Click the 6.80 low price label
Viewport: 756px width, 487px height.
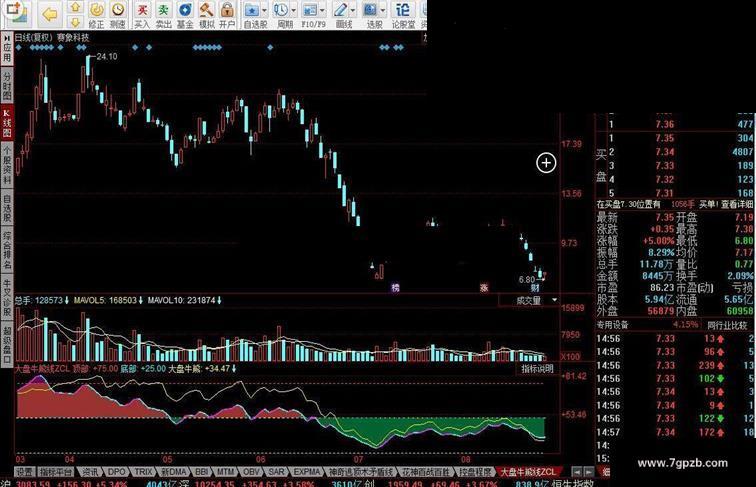point(526,280)
